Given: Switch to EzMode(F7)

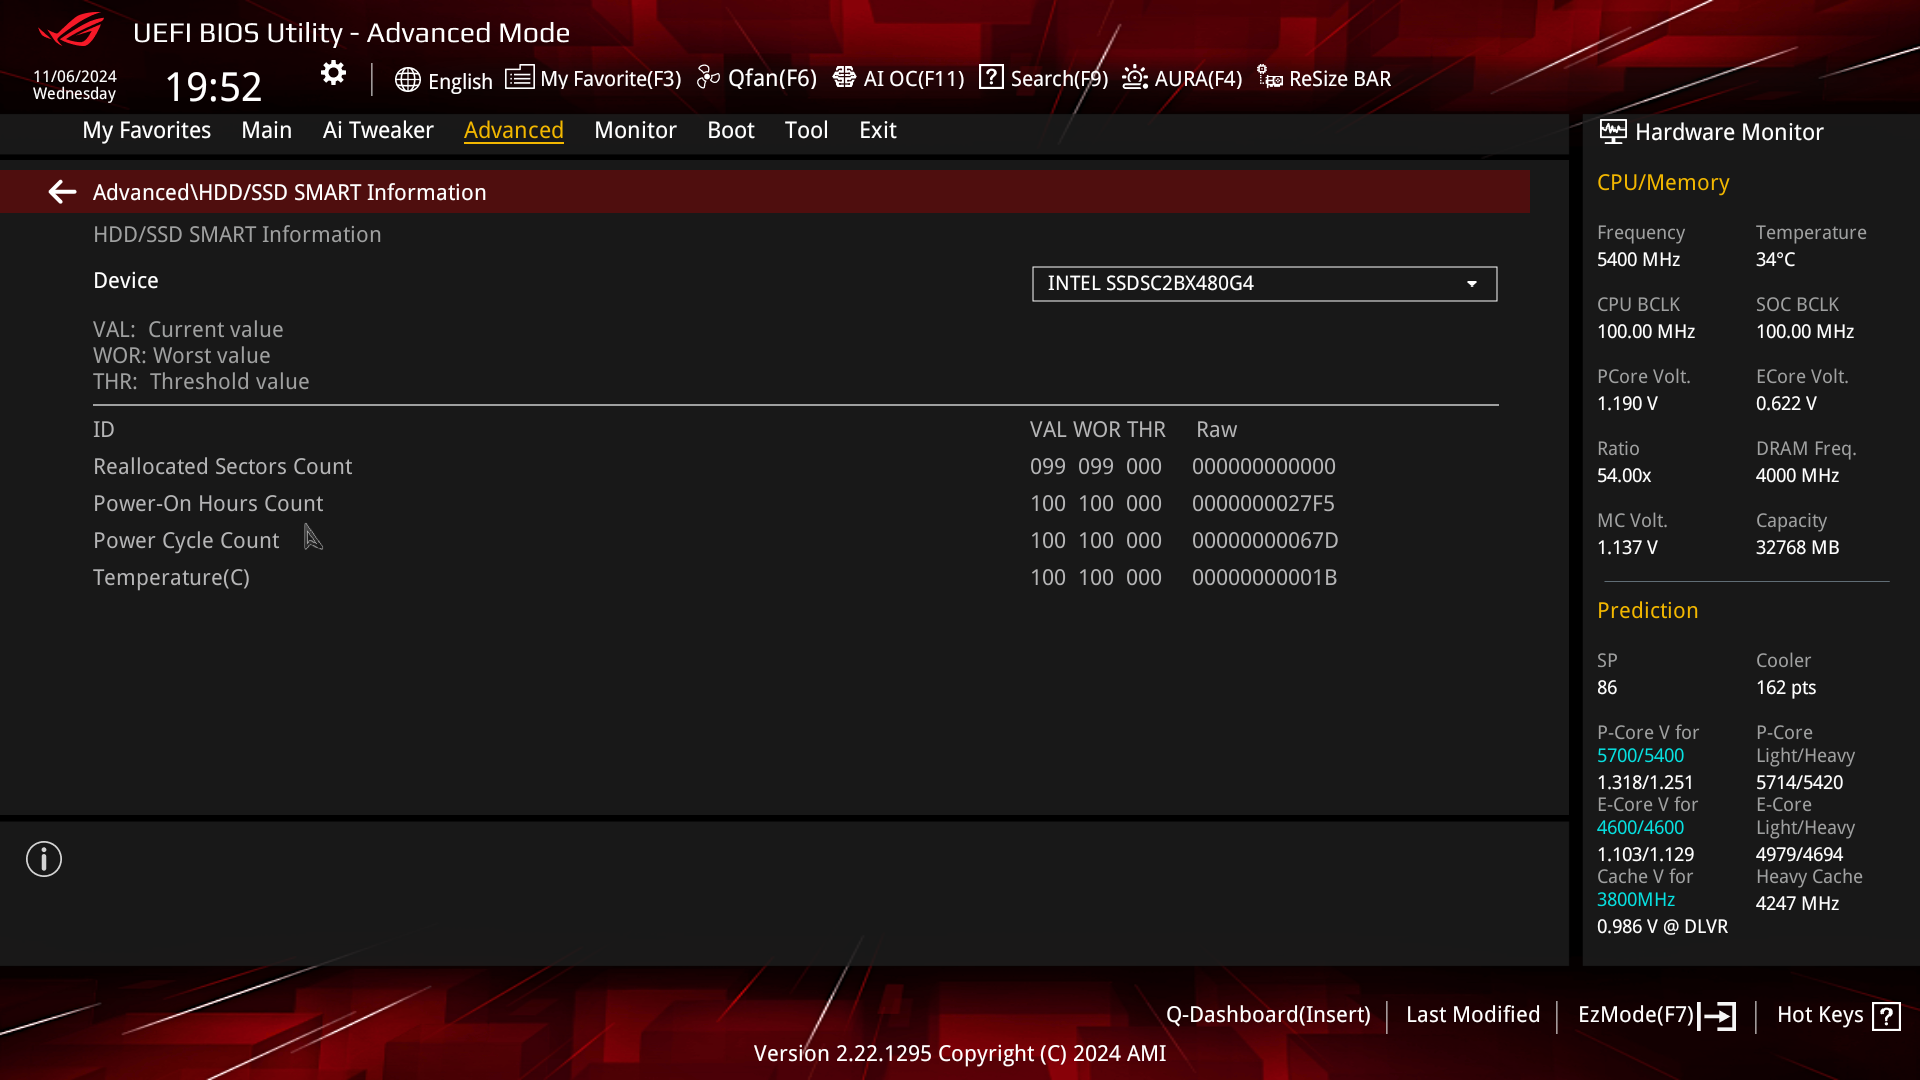Looking at the screenshot, I should pyautogui.click(x=1655, y=1015).
